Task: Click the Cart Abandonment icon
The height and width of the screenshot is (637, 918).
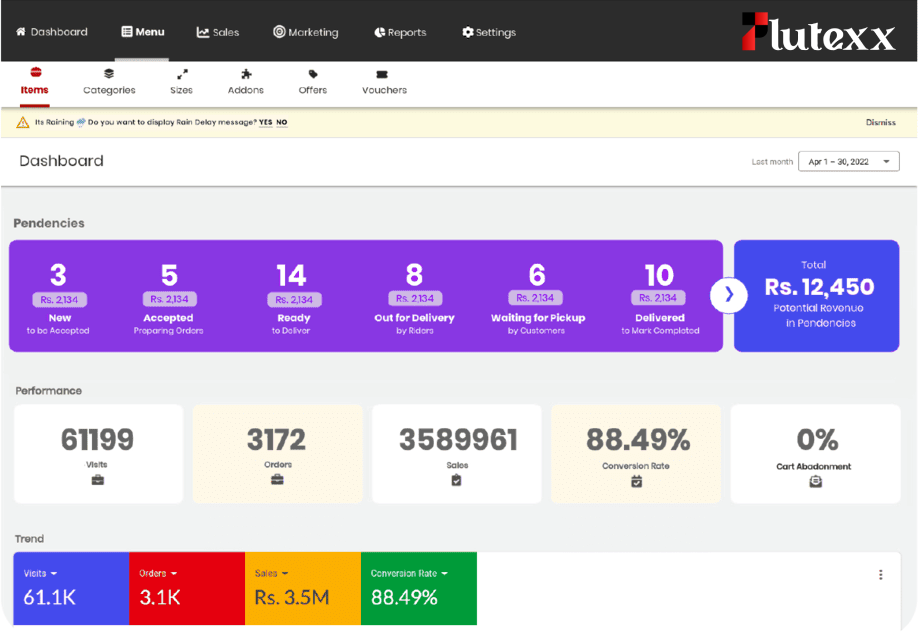Action: 815,481
